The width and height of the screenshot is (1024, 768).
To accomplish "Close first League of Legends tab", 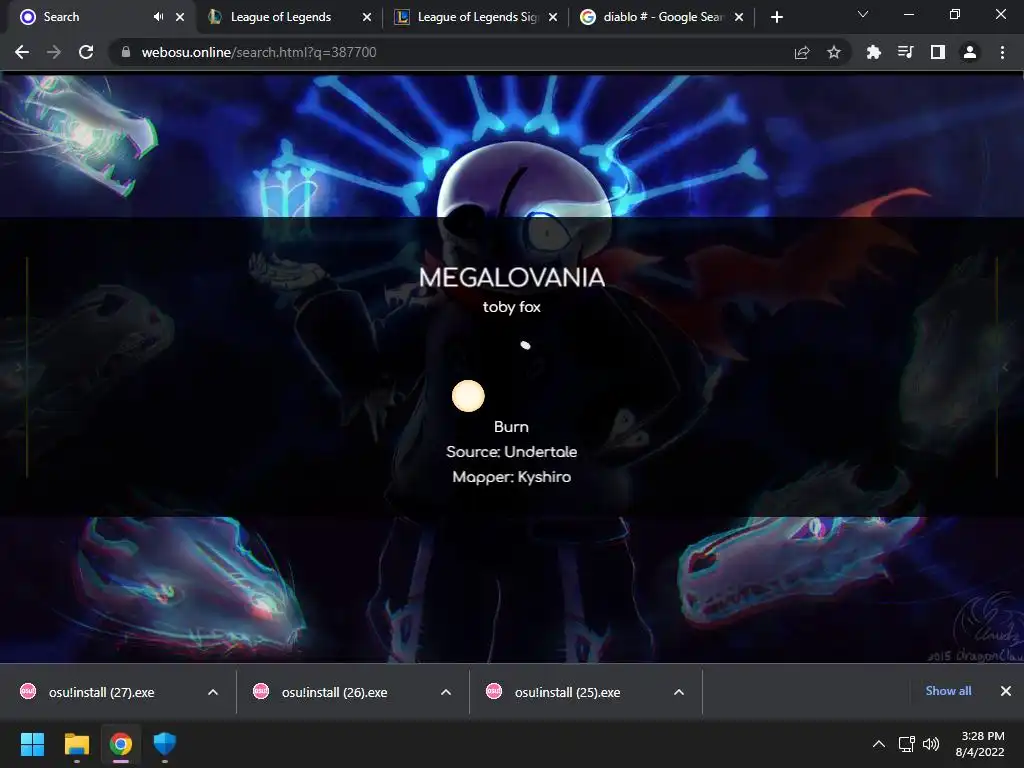I will coord(367,17).
